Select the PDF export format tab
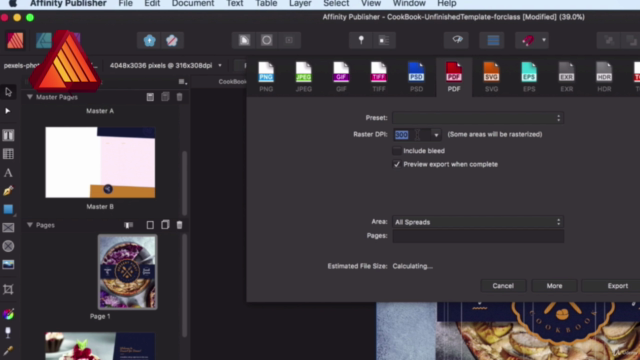This screenshot has height=360, width=640. pos(454,76)
